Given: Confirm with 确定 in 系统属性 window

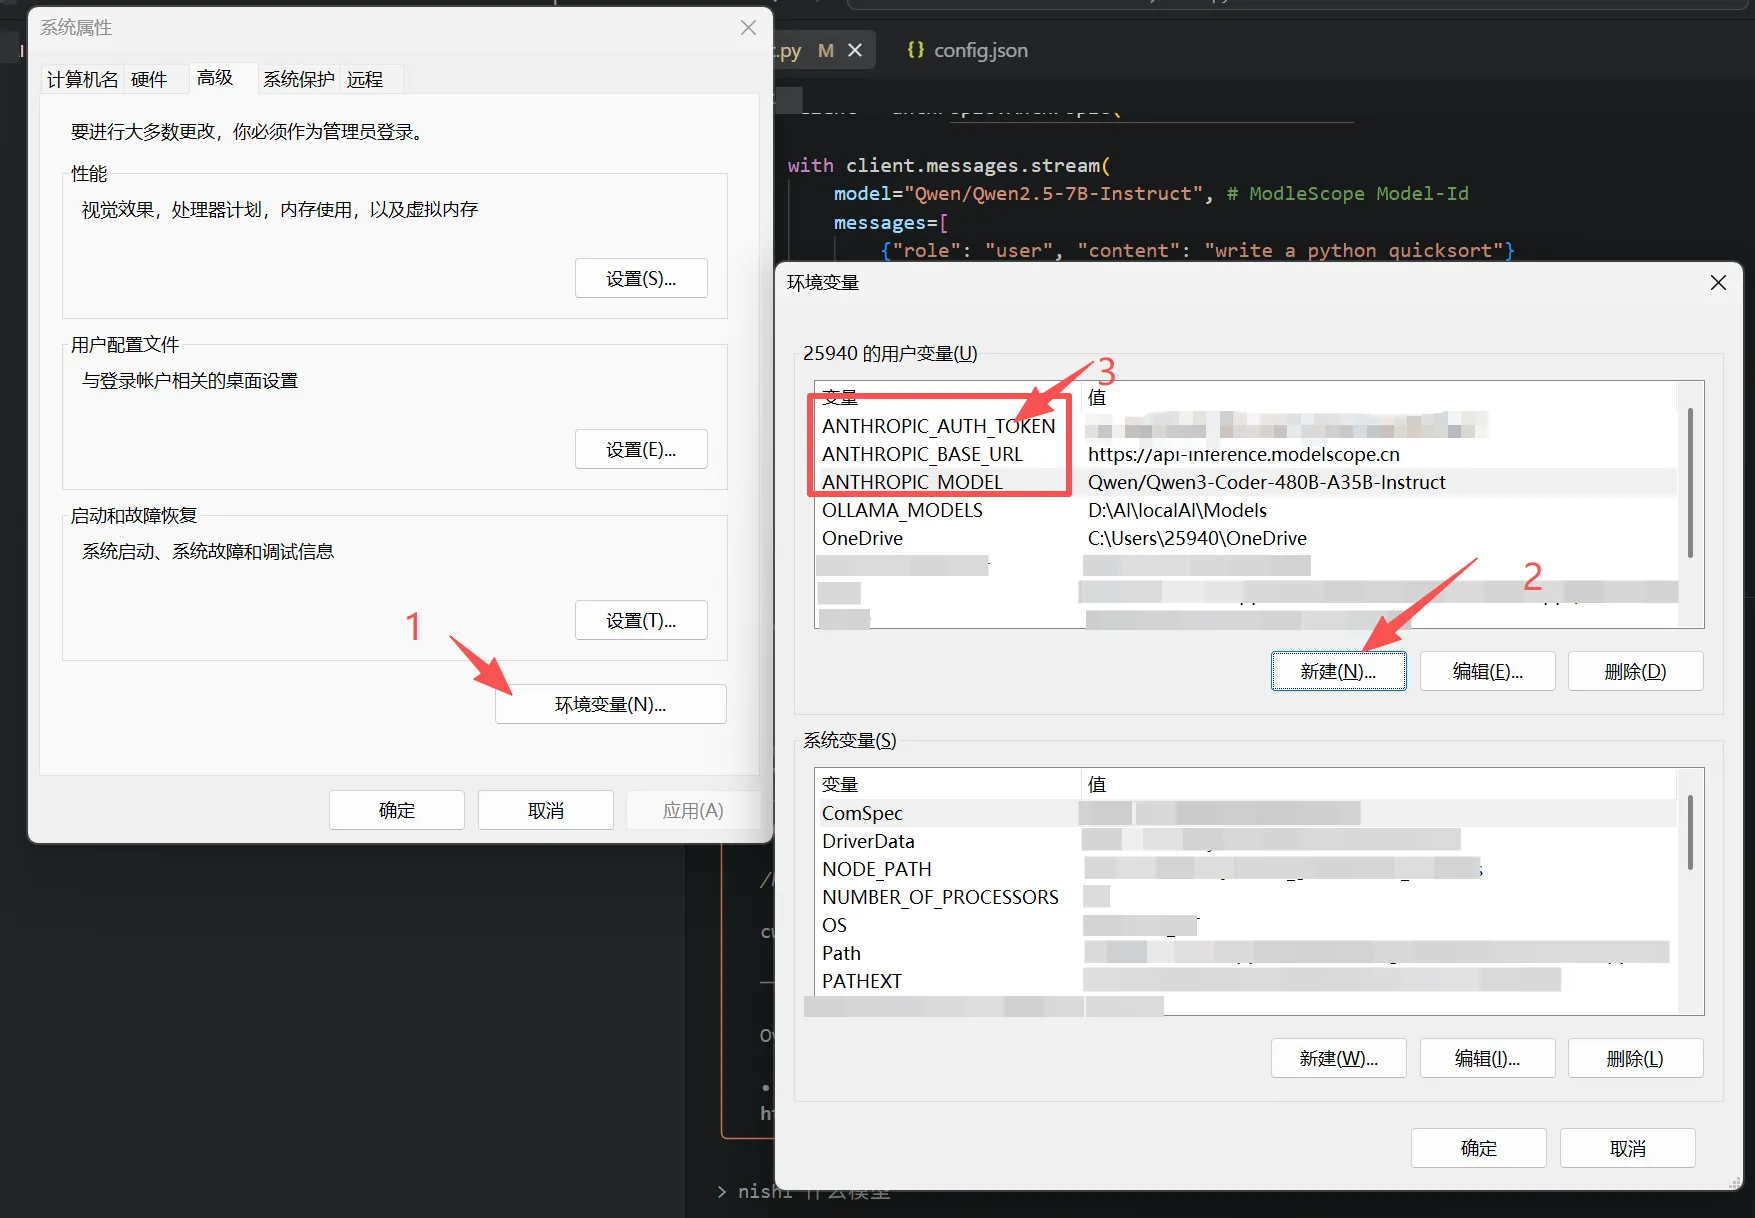Looking at the screenshot, I should (397, 810).
